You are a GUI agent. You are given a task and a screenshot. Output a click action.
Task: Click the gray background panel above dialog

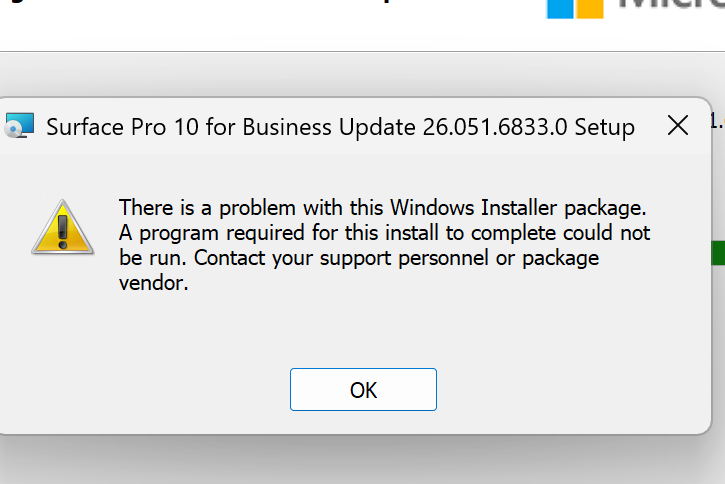tap(362, 73)
